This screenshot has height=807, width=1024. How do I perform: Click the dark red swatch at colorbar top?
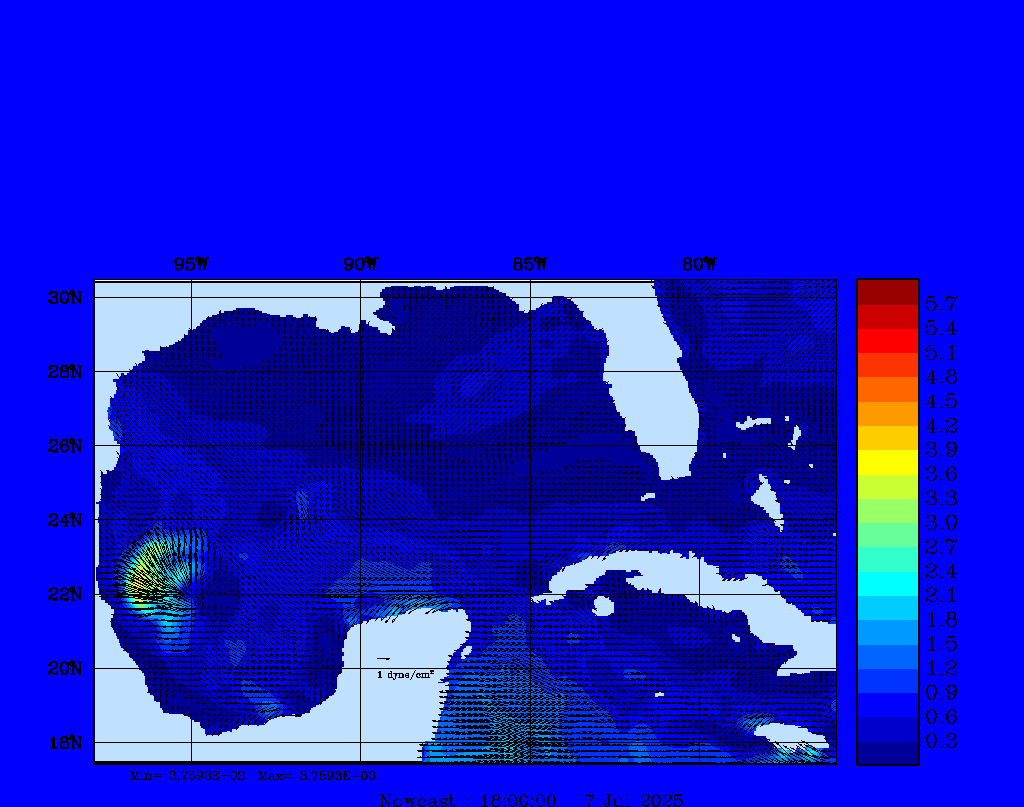(x=887, y=292)
